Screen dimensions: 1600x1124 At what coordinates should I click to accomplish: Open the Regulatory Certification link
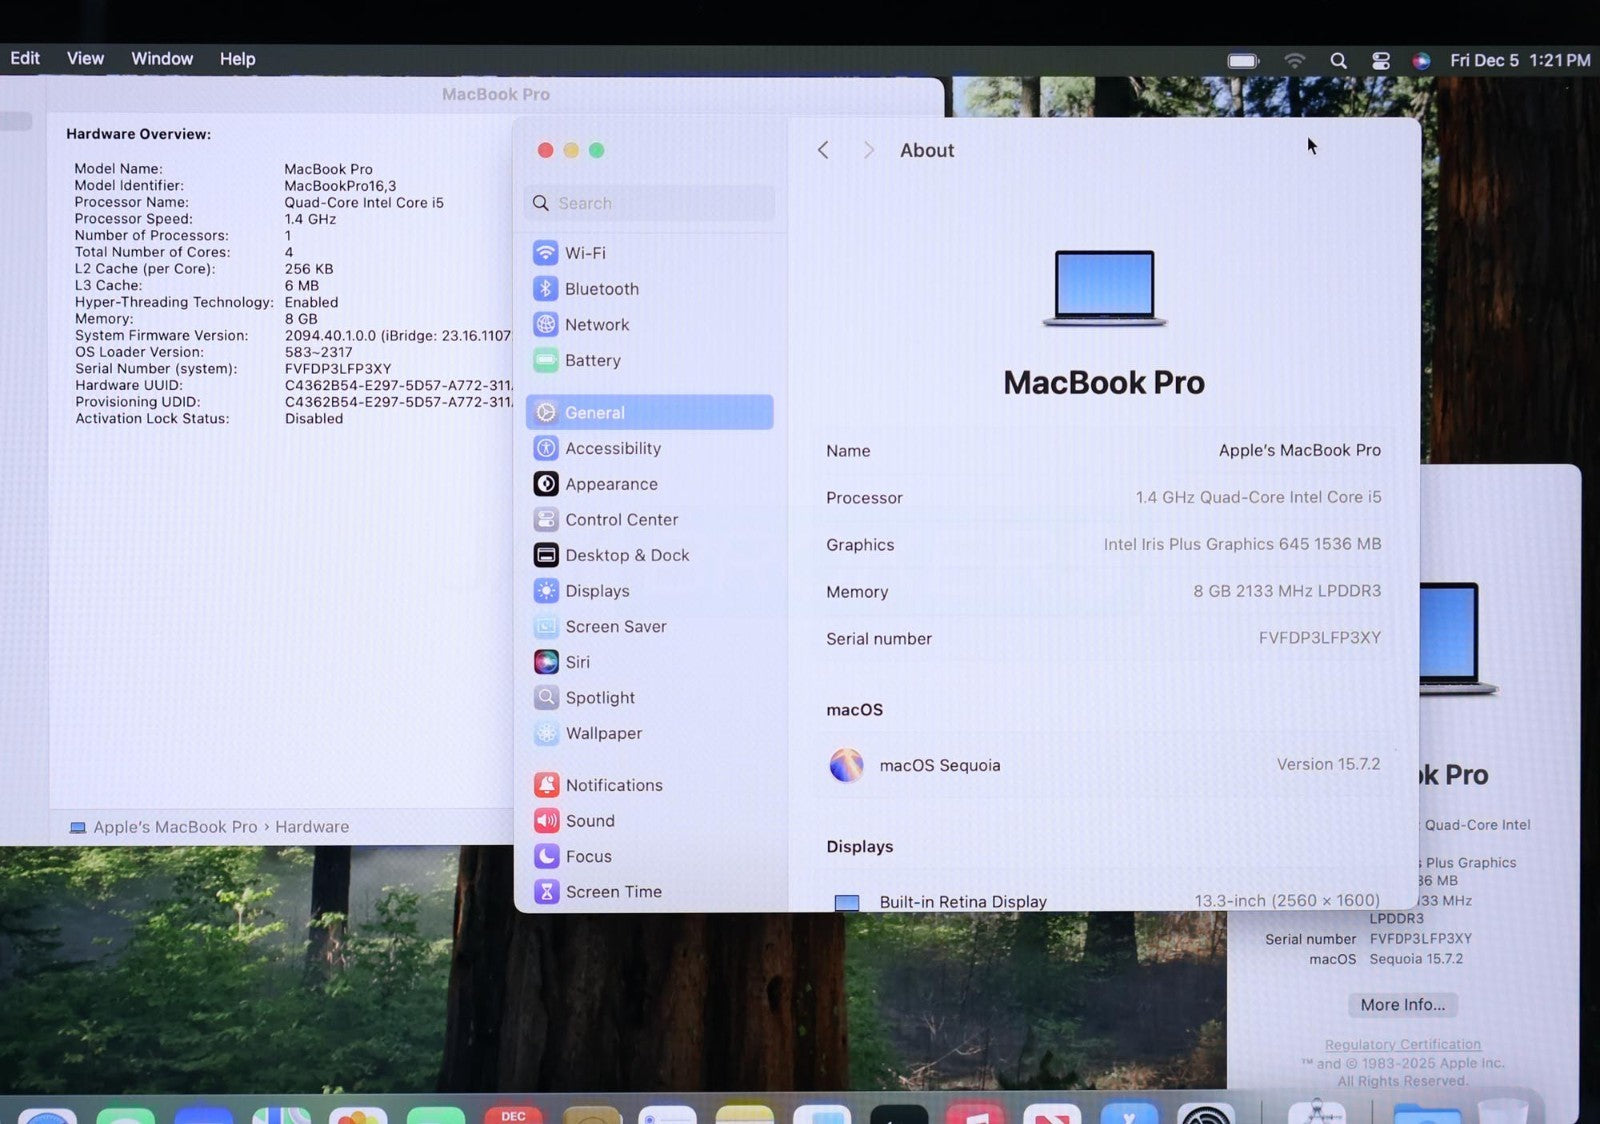coord(1402,1045)
